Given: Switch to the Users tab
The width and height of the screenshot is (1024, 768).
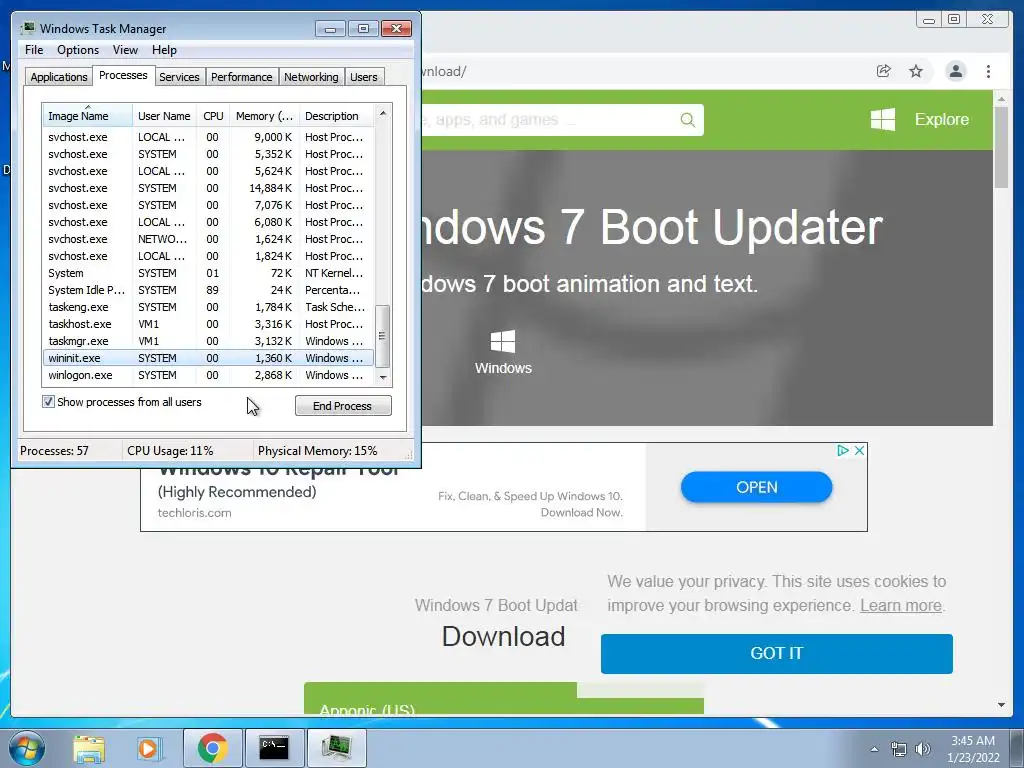Looking at the screenshot, I should pos(363,77).
